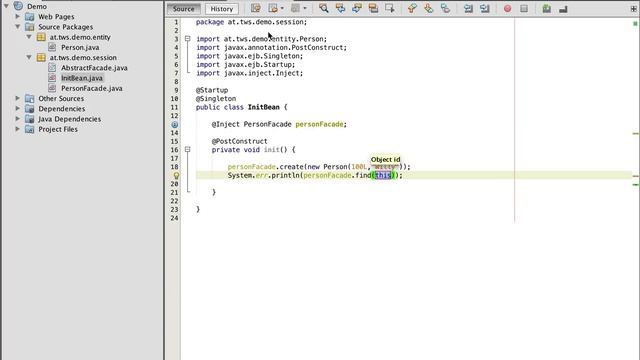The height and width of the screenshot is (360, 640).
Task: Collapse the imports code fold
Action: [187, 39]
